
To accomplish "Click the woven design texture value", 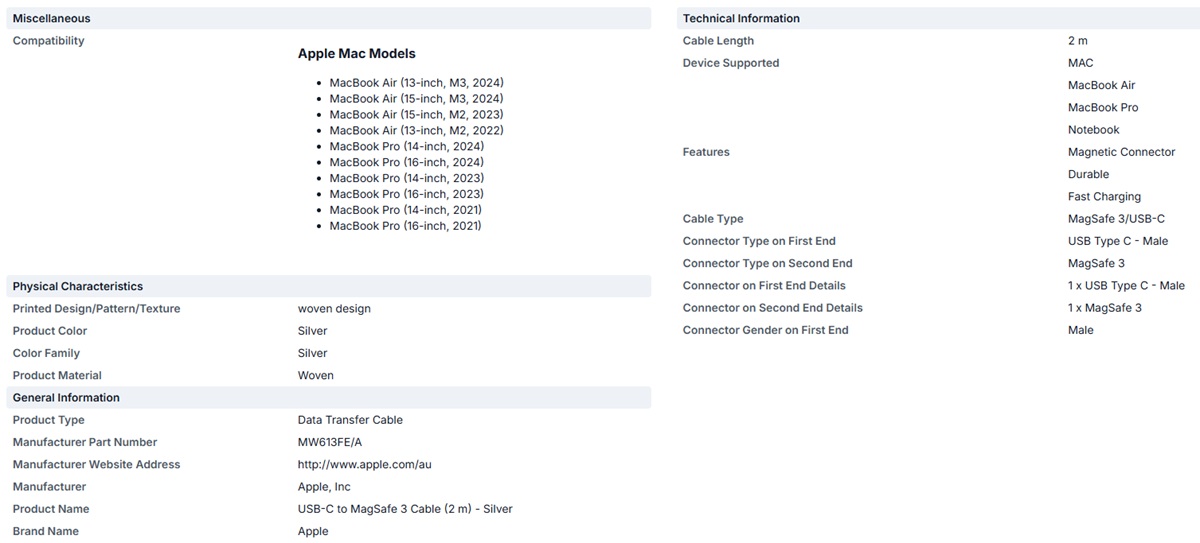I will click(334, 309).
